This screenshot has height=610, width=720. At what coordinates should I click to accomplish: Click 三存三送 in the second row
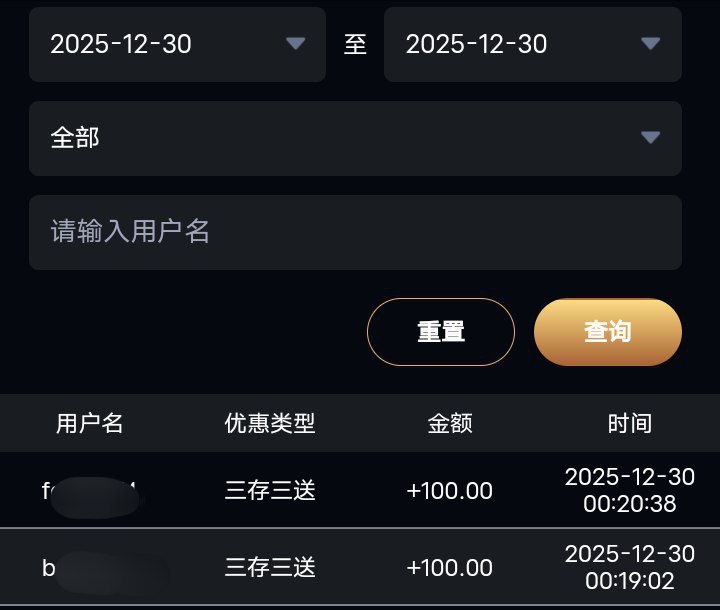pyautogui.click(x=270, y=567)
